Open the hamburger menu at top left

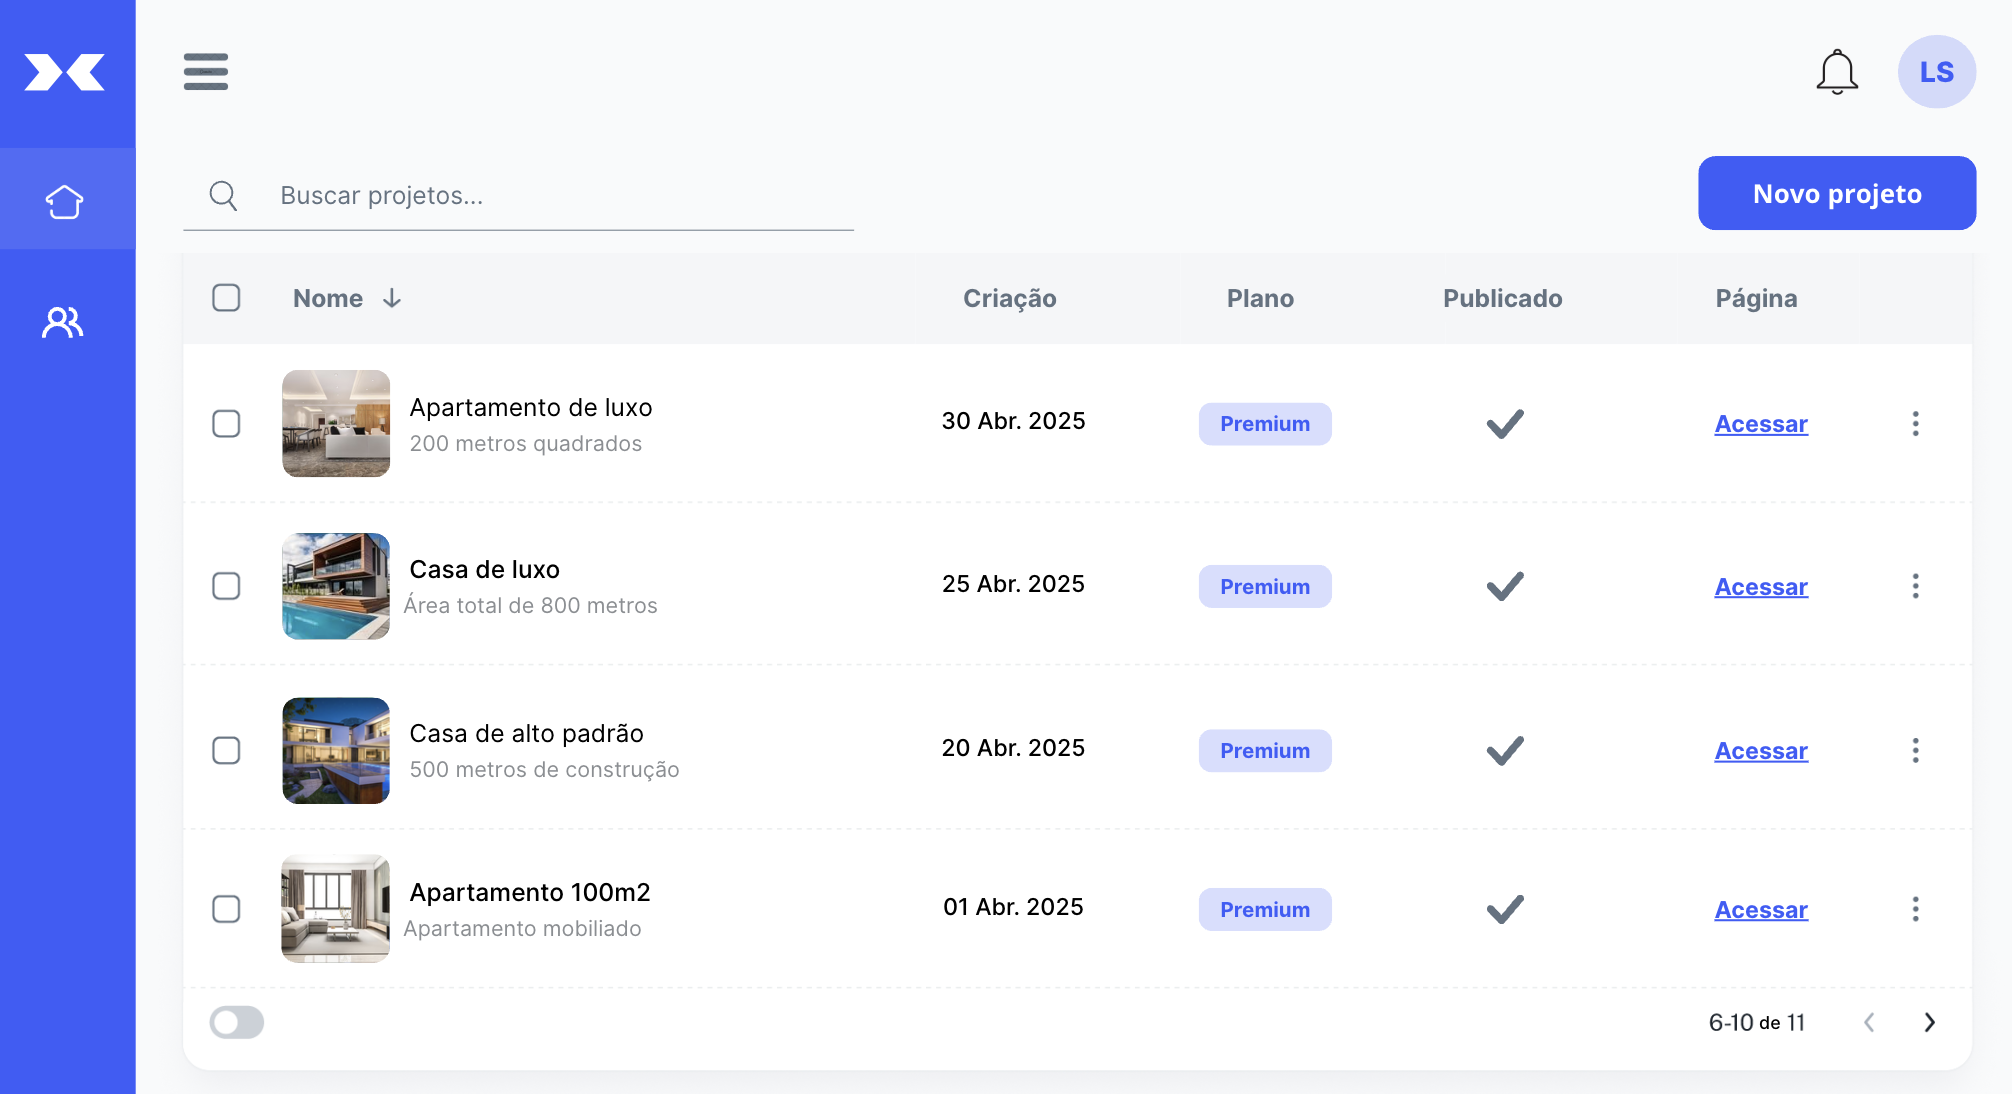coord(206,72)
